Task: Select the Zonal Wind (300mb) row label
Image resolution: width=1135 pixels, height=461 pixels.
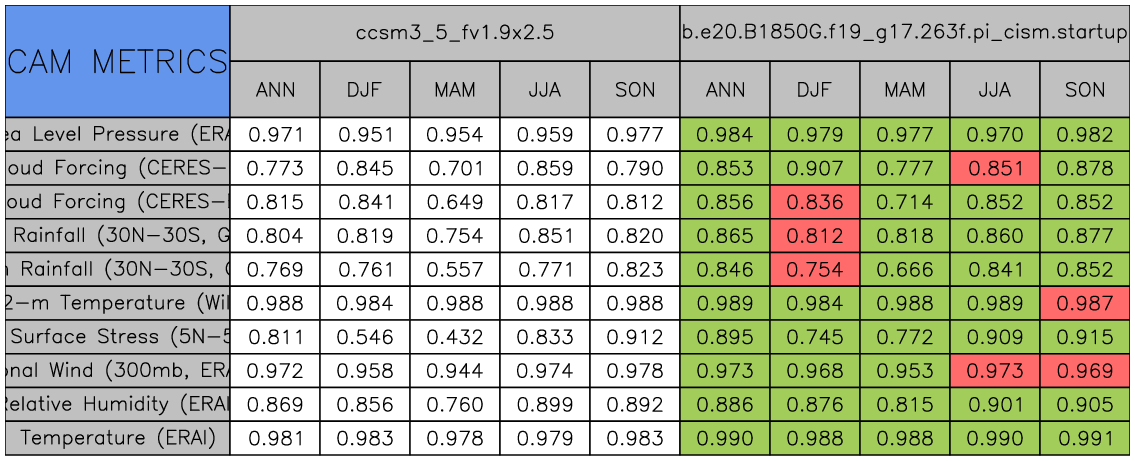Action: 118,370
